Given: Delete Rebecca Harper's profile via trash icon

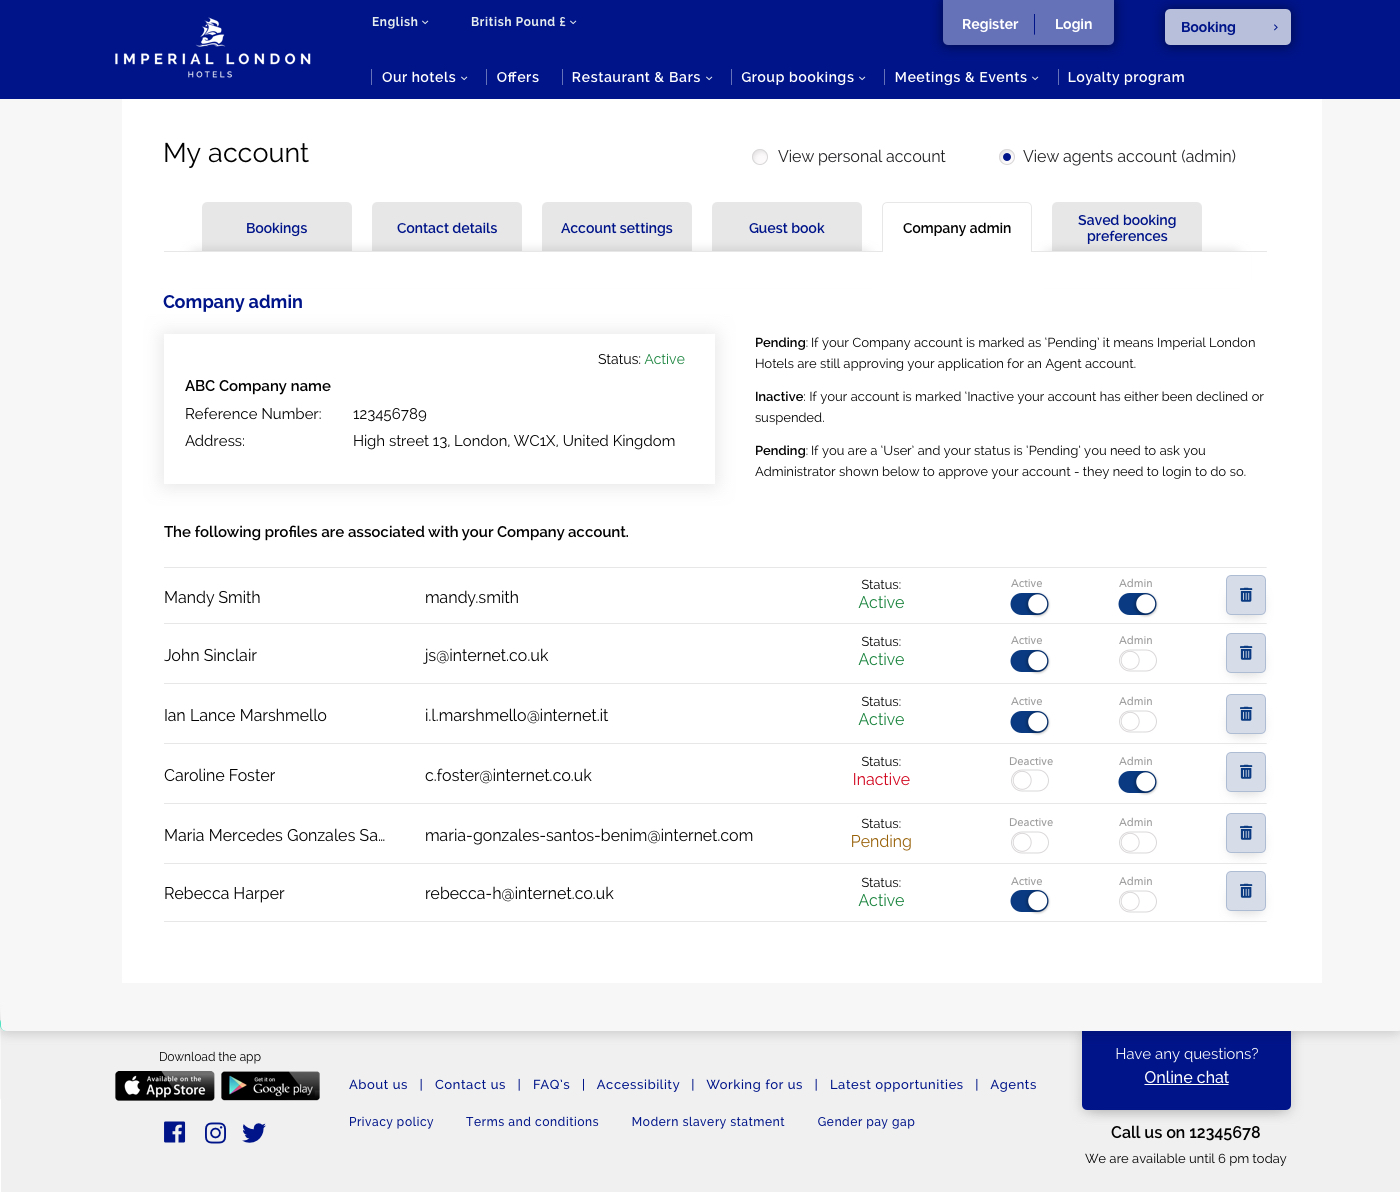Looking at the screenshot, I should point(1245,892).
